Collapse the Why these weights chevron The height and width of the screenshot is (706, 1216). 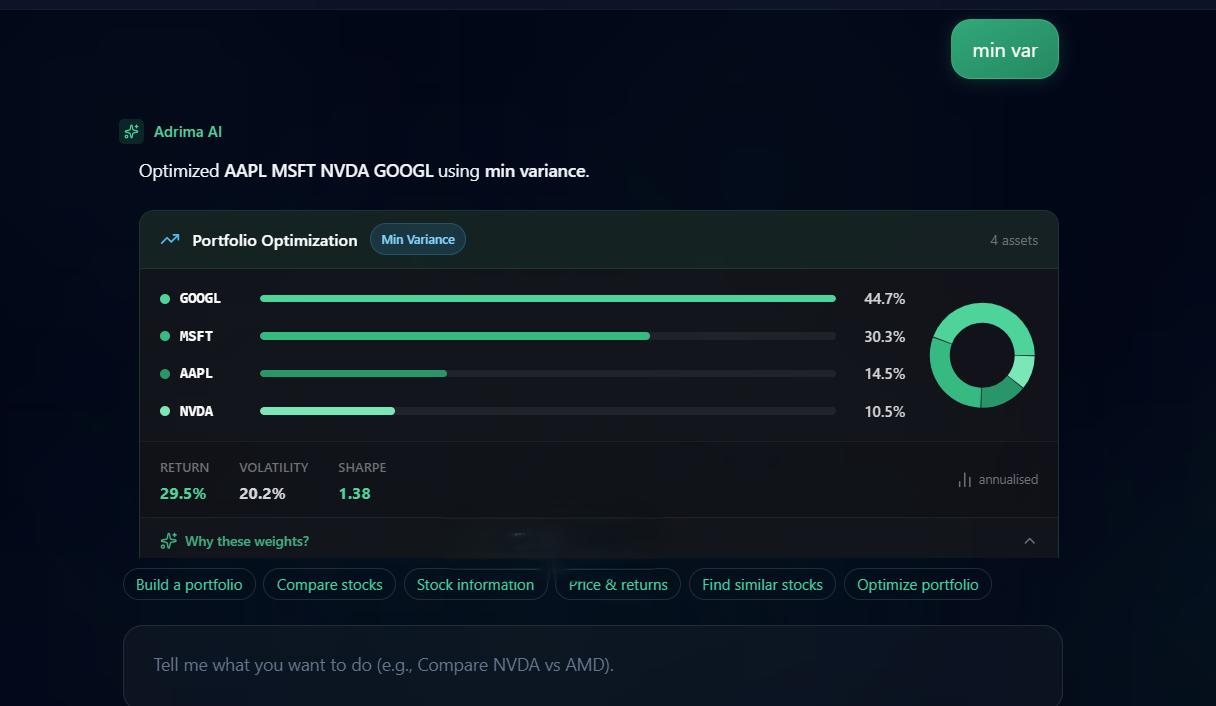coord(1030,541)
